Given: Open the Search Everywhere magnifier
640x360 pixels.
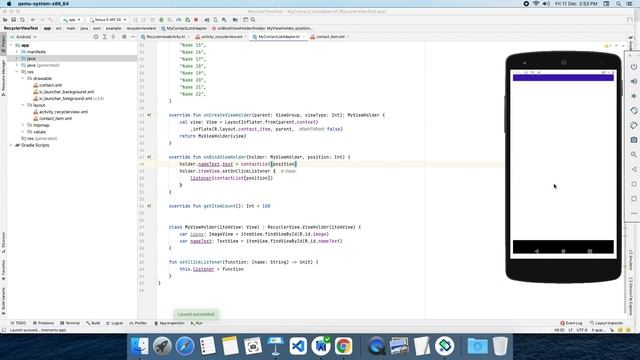Looking at the screenshot, I should pyautogui.click(x=253, y=20).
